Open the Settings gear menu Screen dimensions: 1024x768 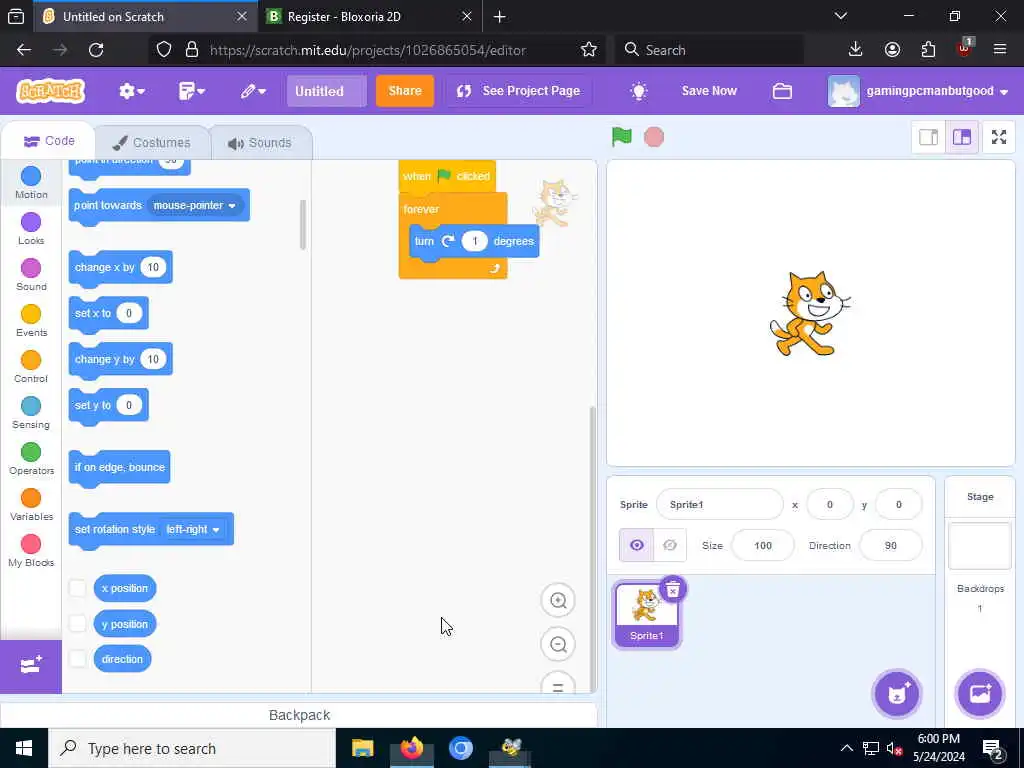tap(131, 91)
